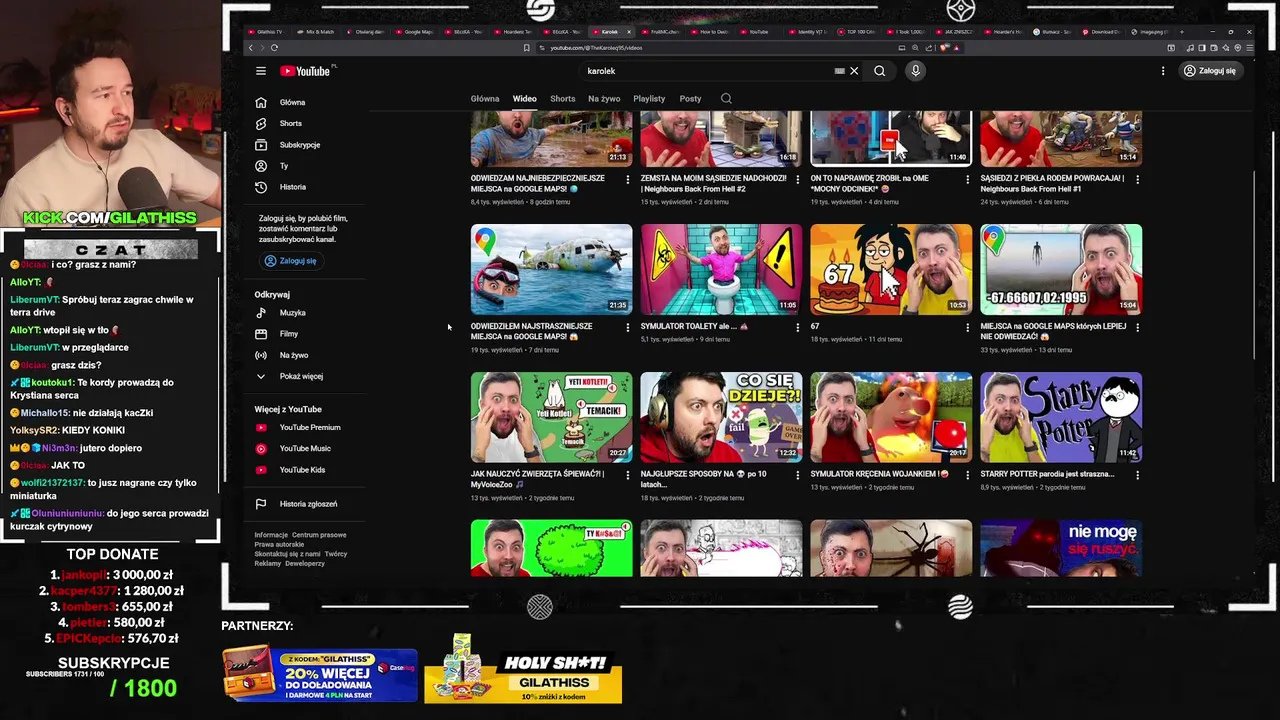Open the SYMULATOR TOALETY thumbnail

(x=721, y=269)
